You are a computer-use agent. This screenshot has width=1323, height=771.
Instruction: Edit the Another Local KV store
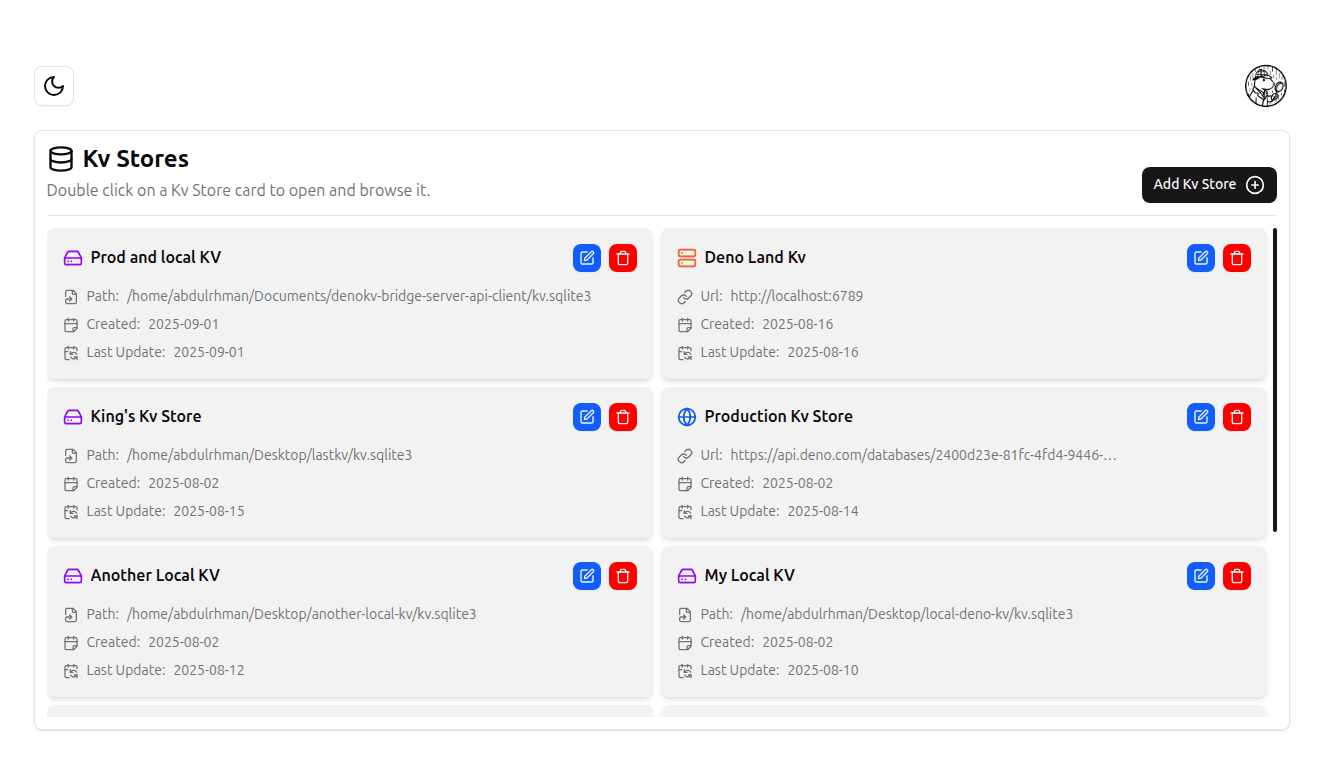point(587,576)
